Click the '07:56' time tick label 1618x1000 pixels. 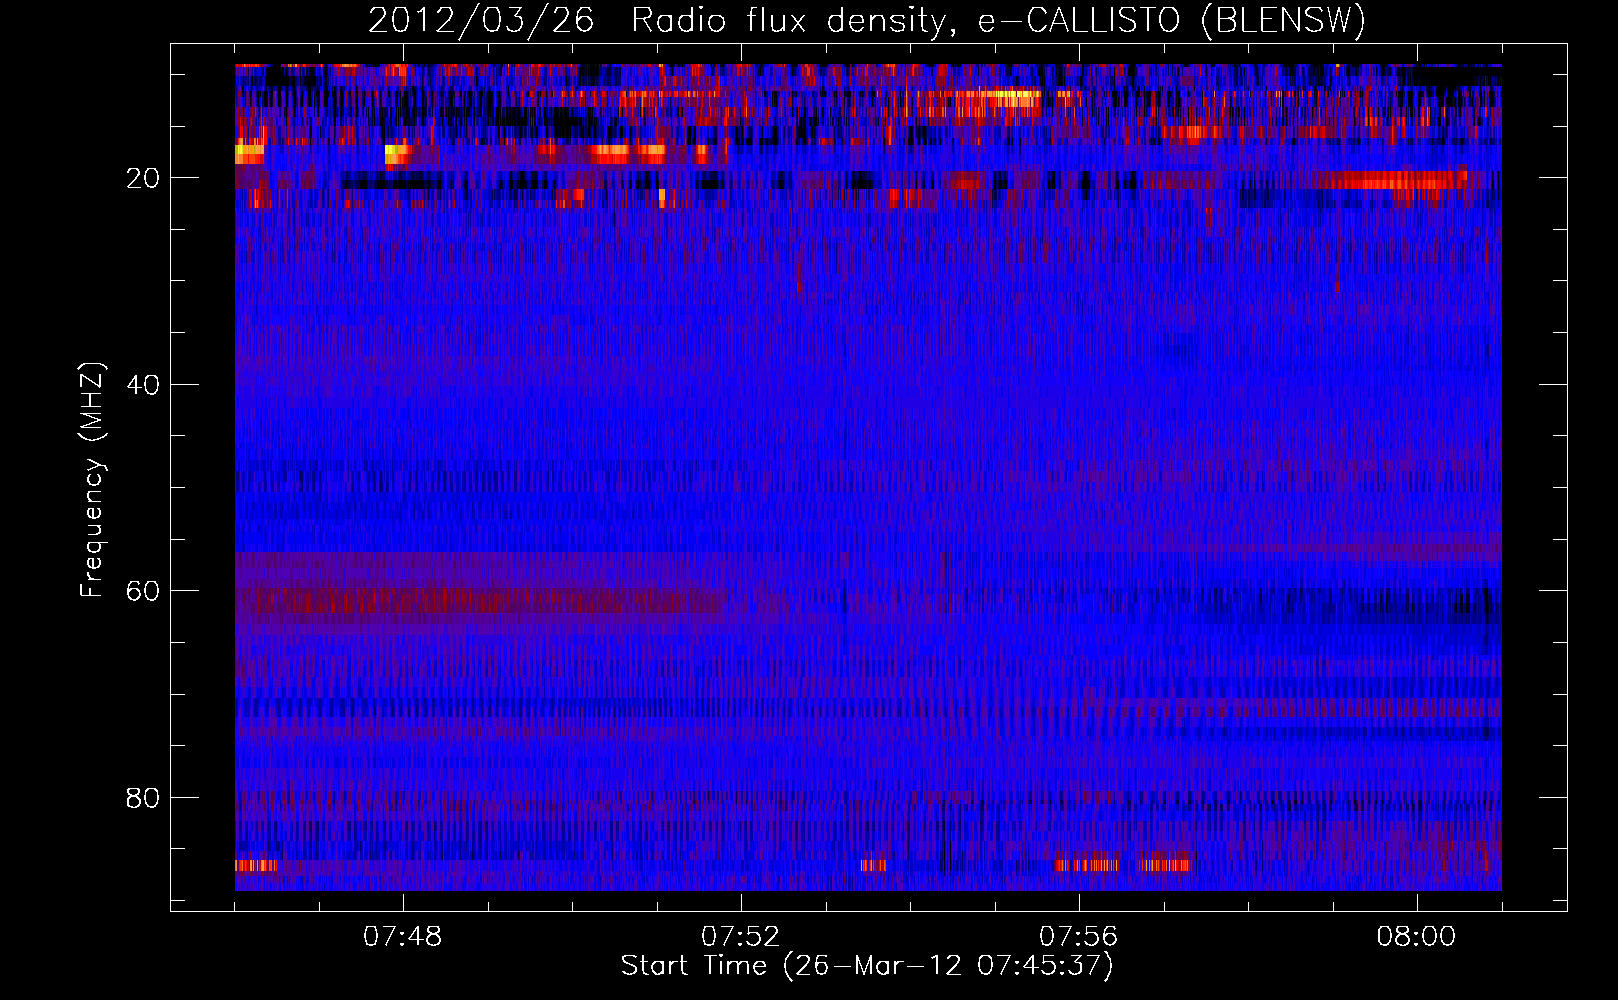(x=1079, y=937)
